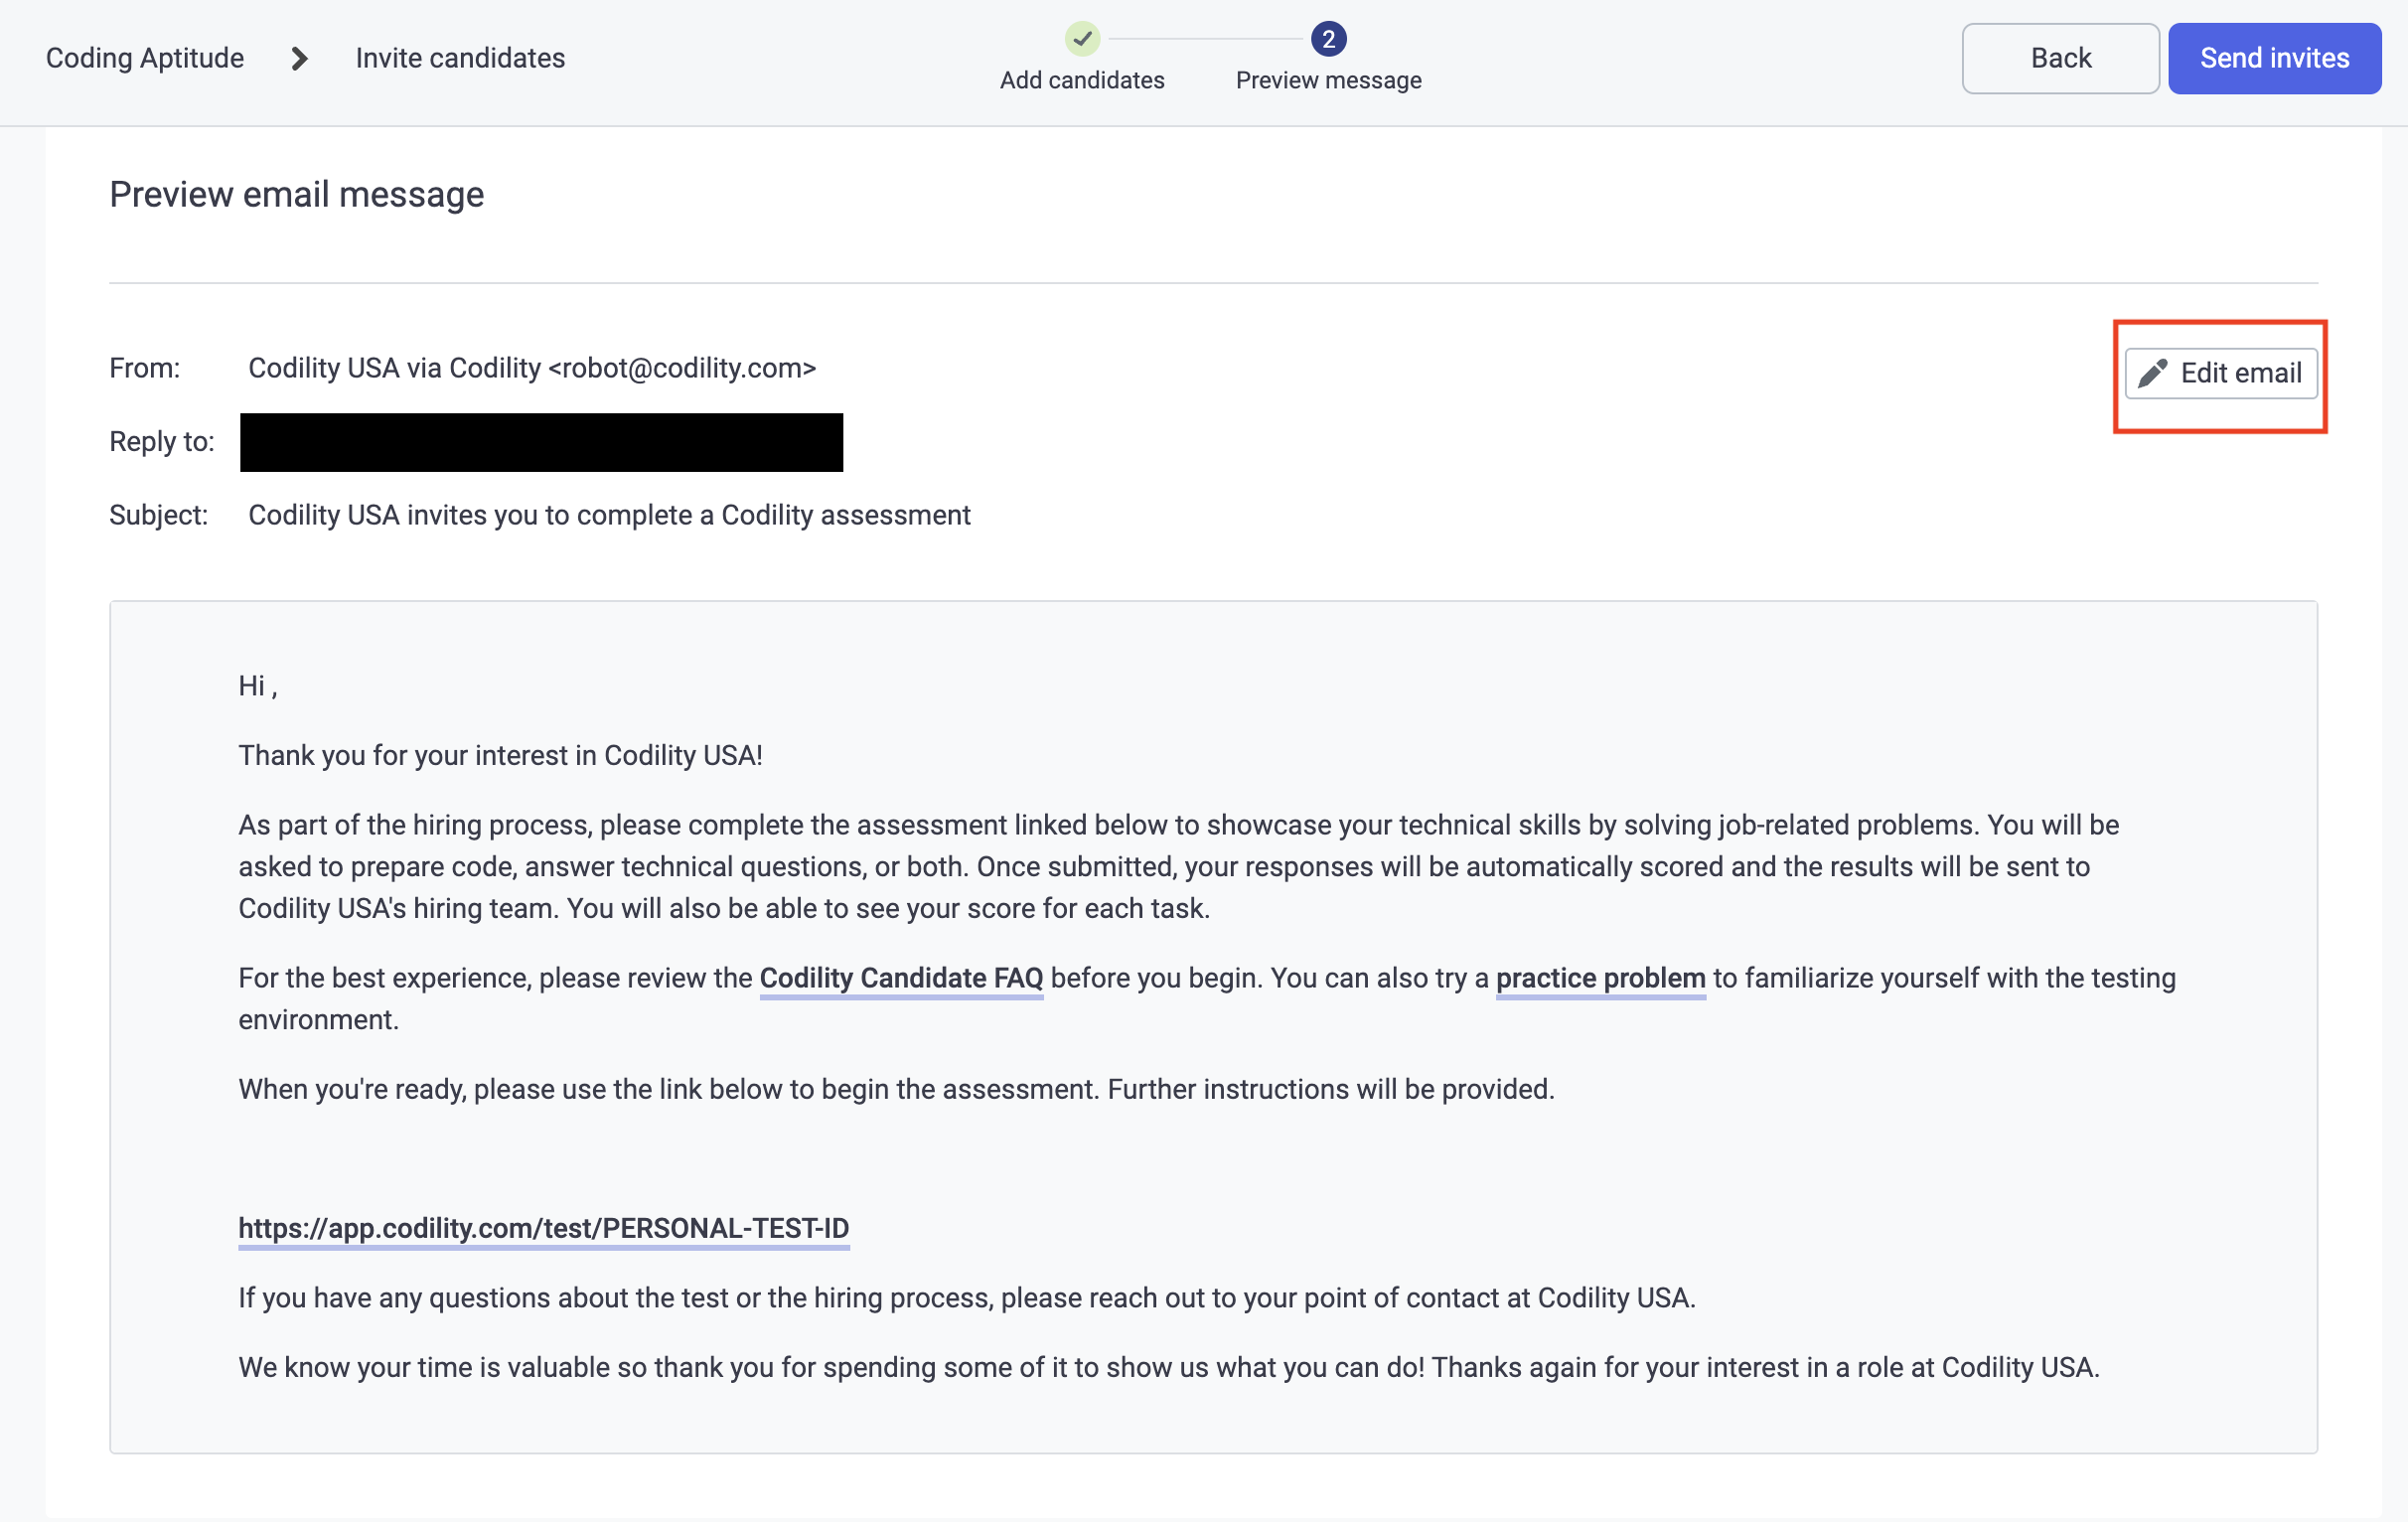
Task: Select the step 2 circle indicator
Action: click(x=1328, y=39)
